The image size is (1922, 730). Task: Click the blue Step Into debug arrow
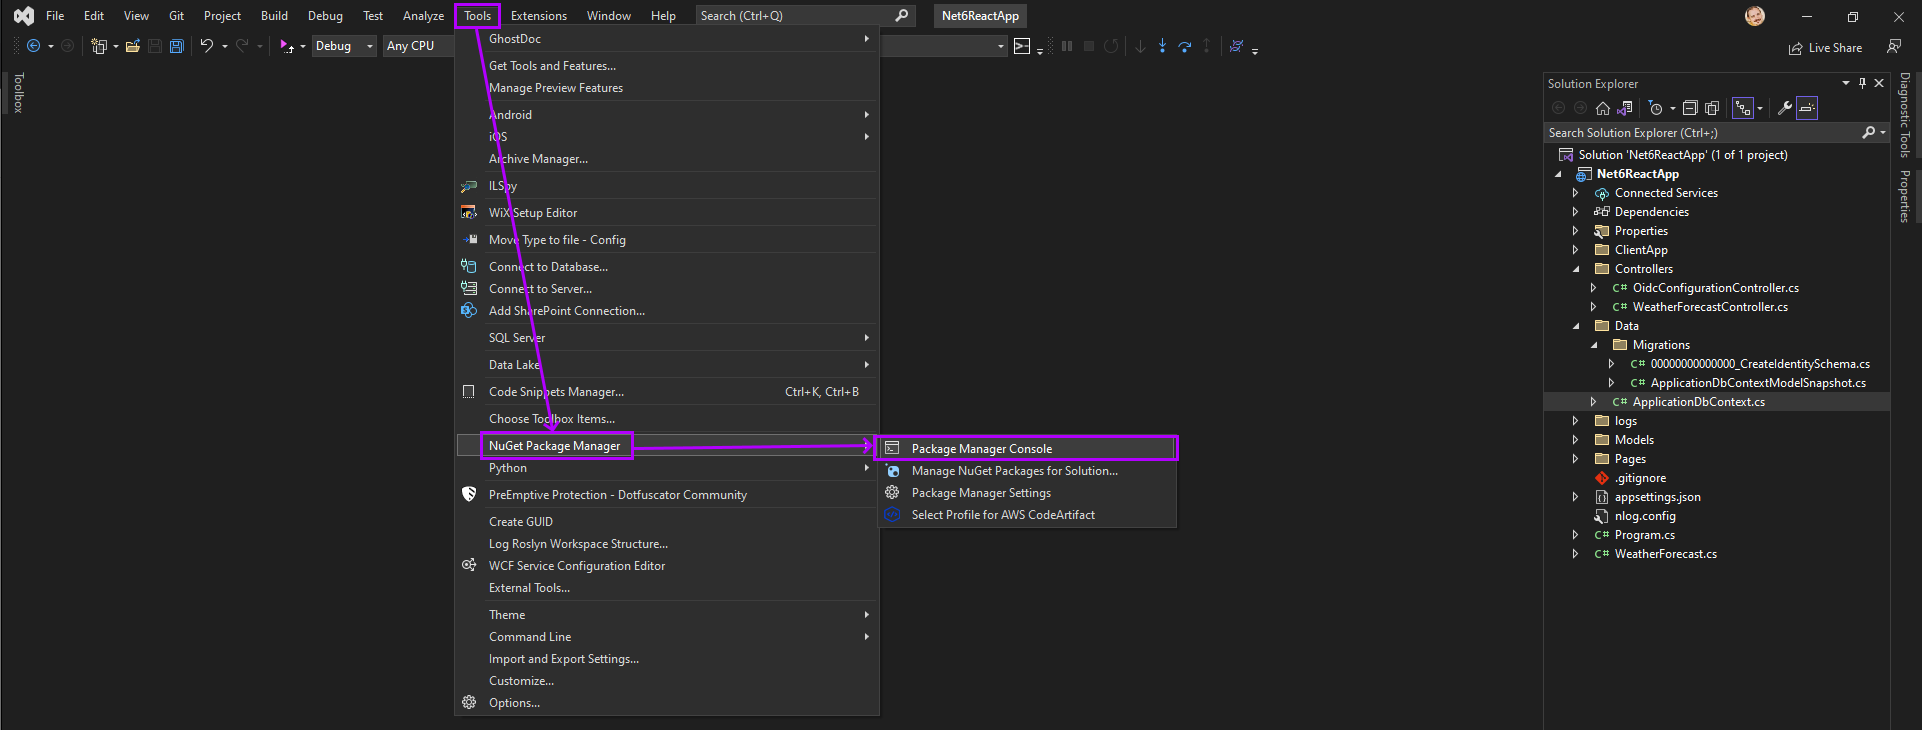(x=1162, y=46)
